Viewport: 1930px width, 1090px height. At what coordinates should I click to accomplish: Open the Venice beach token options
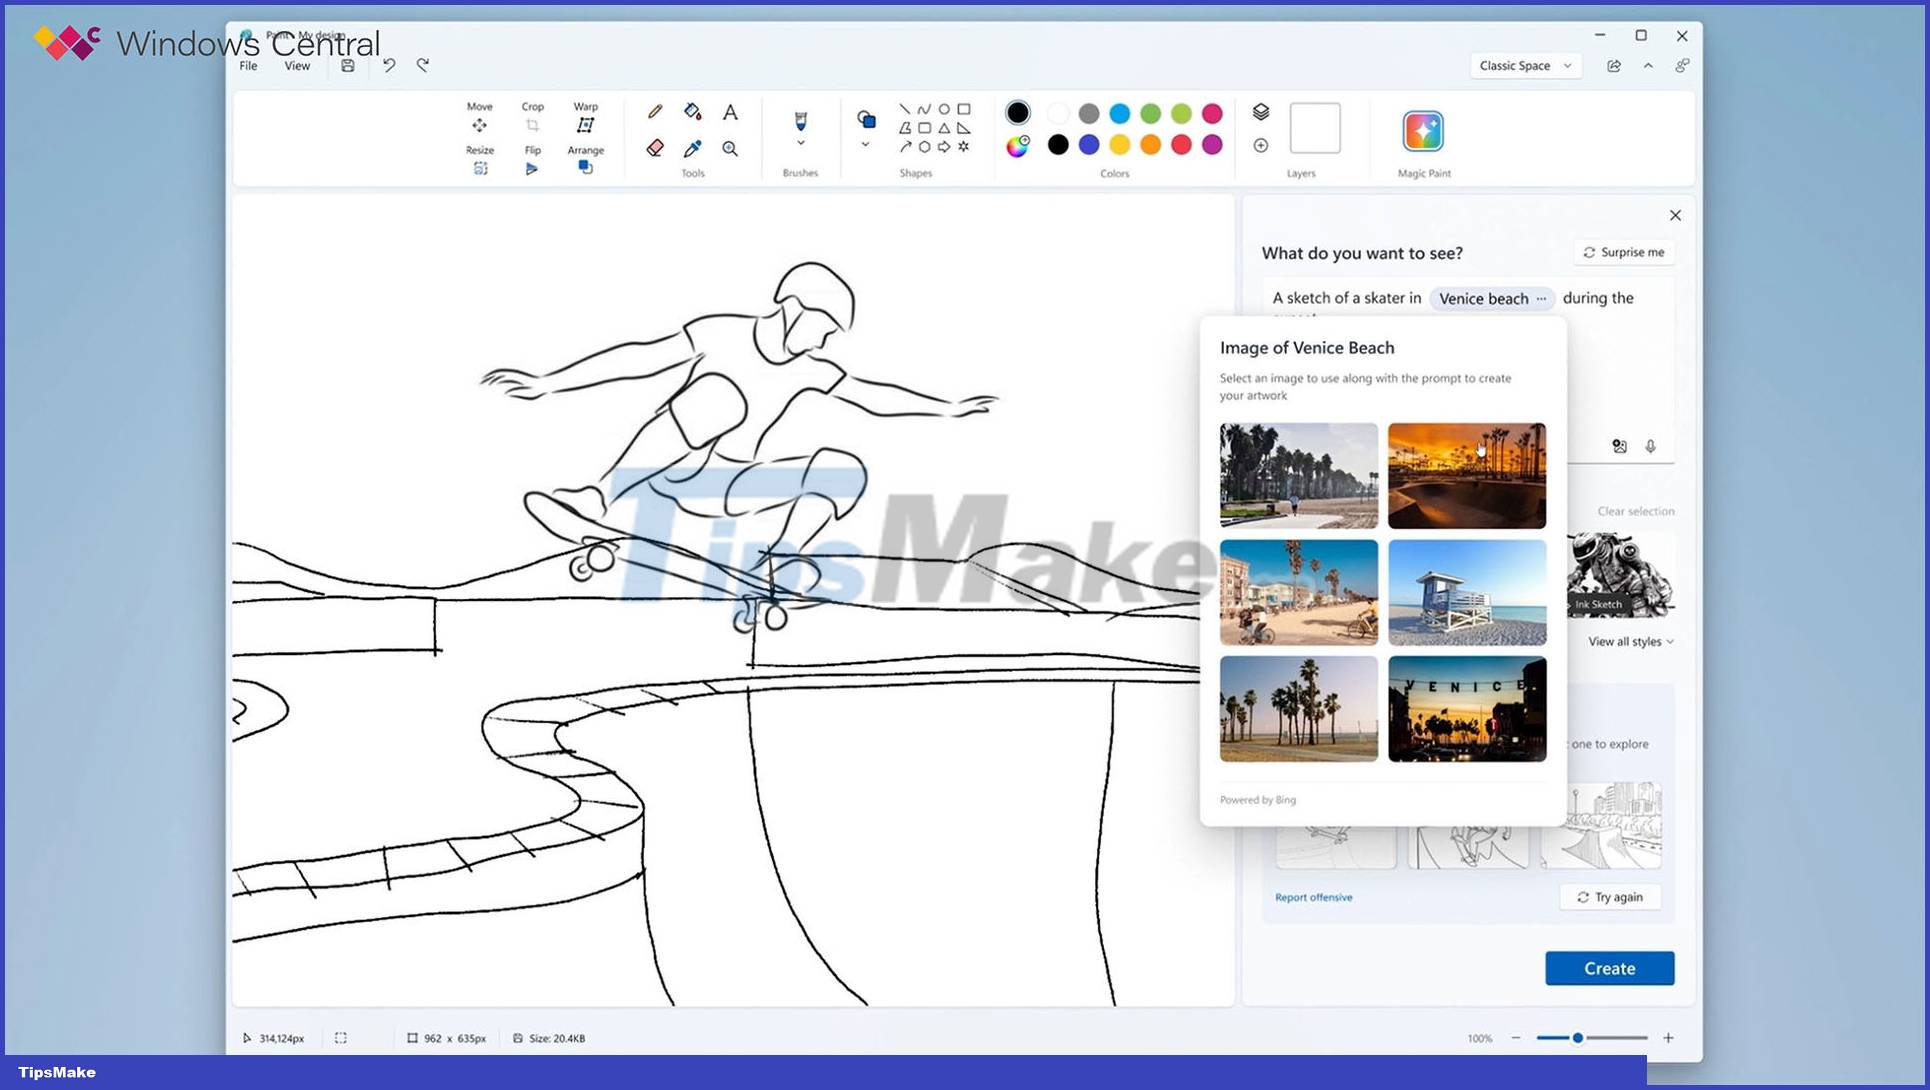(x=1541, y=298)
